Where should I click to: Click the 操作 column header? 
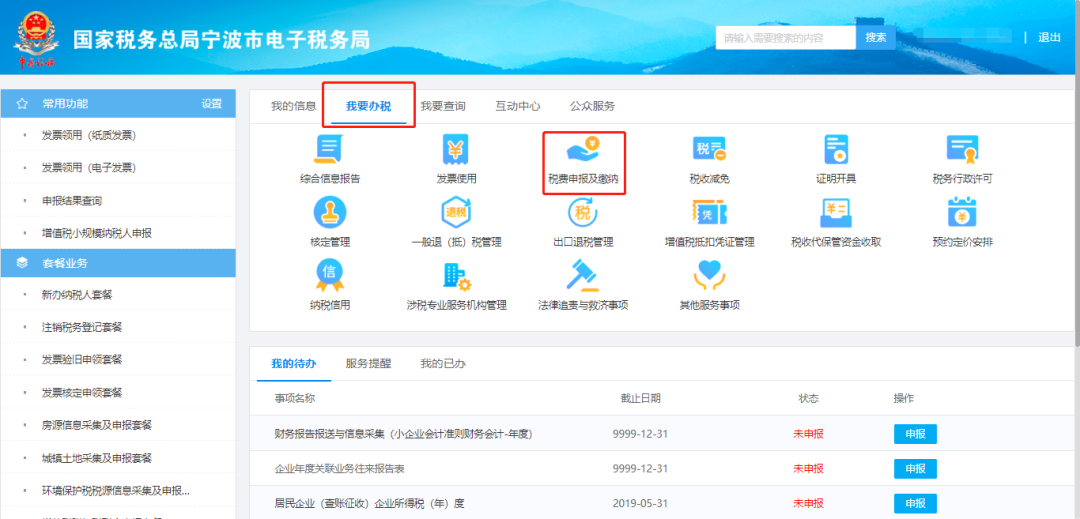(x=904, y=399)
